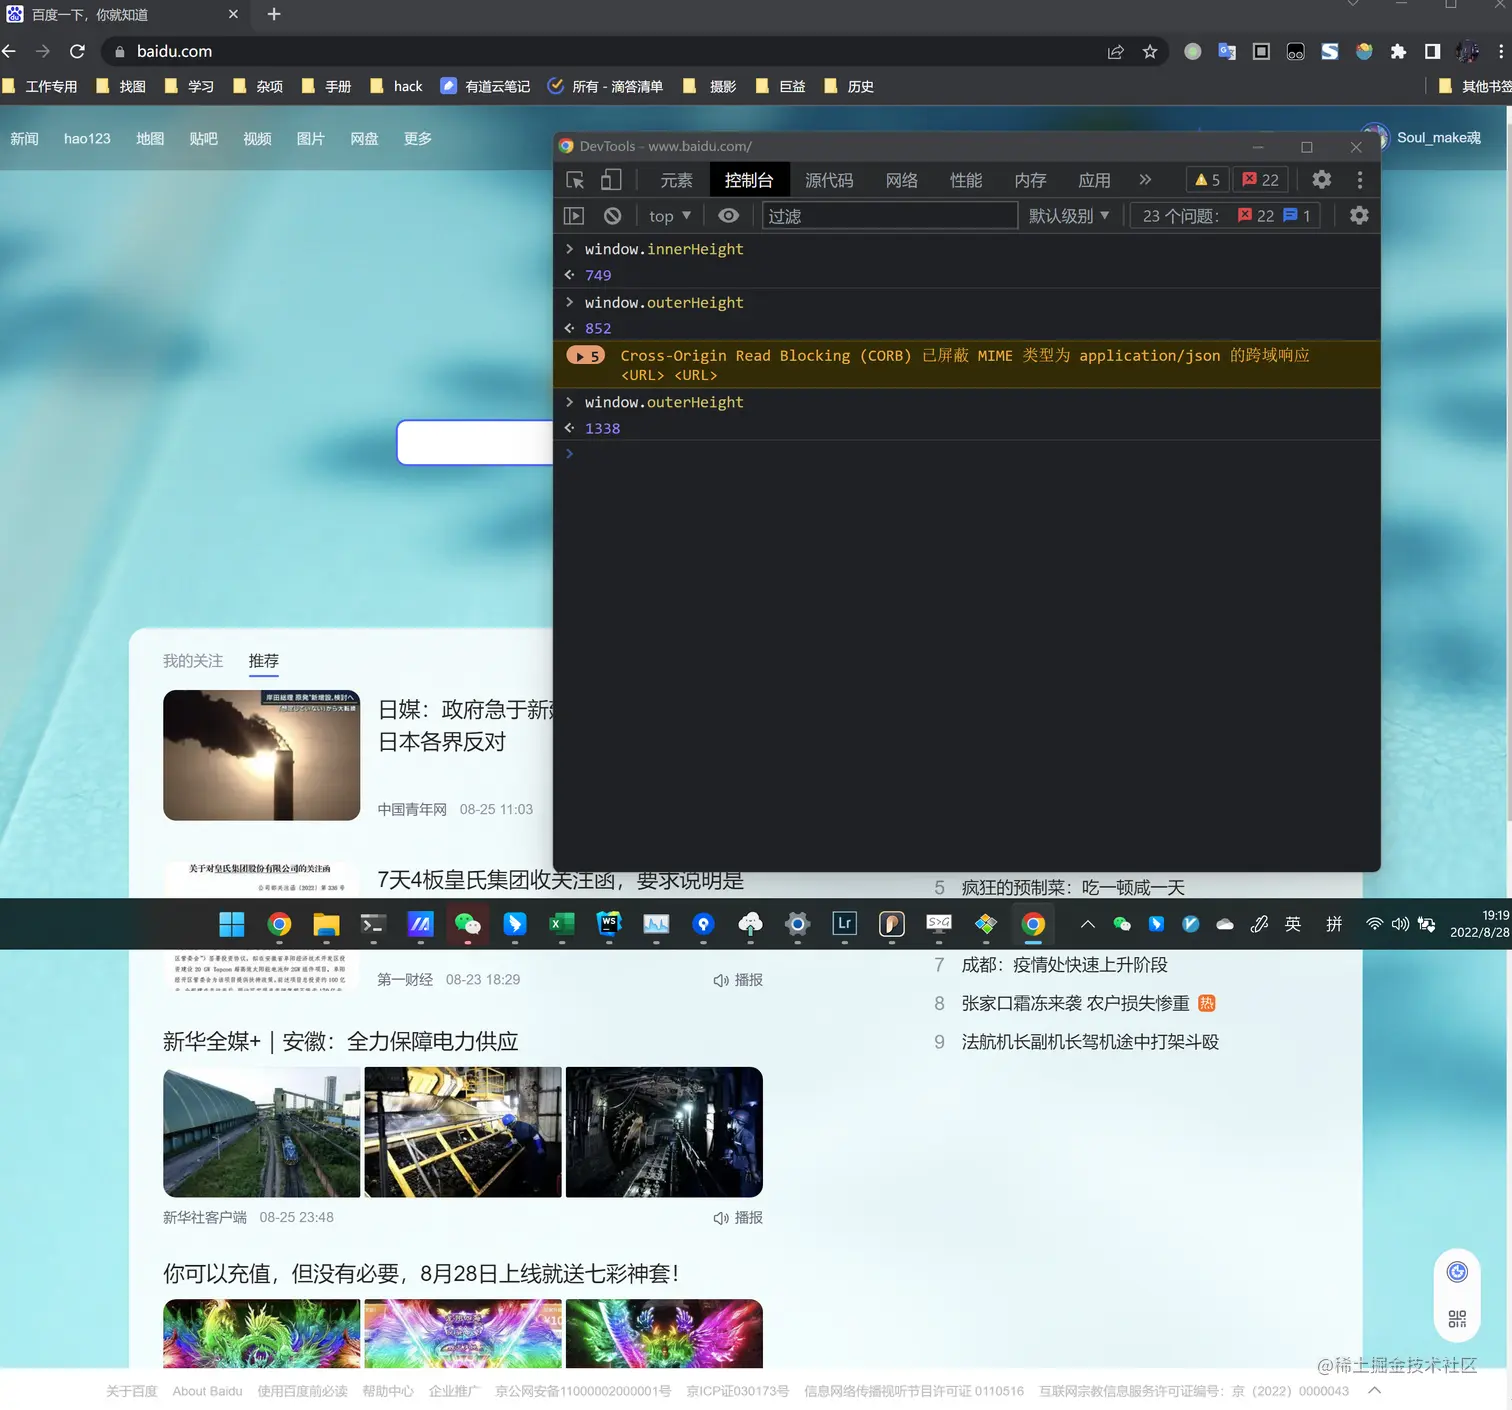Viewport: 1512px width, 1410px height.
Task: Open the 23 个问题 issues link
Action: [1226, 216]
